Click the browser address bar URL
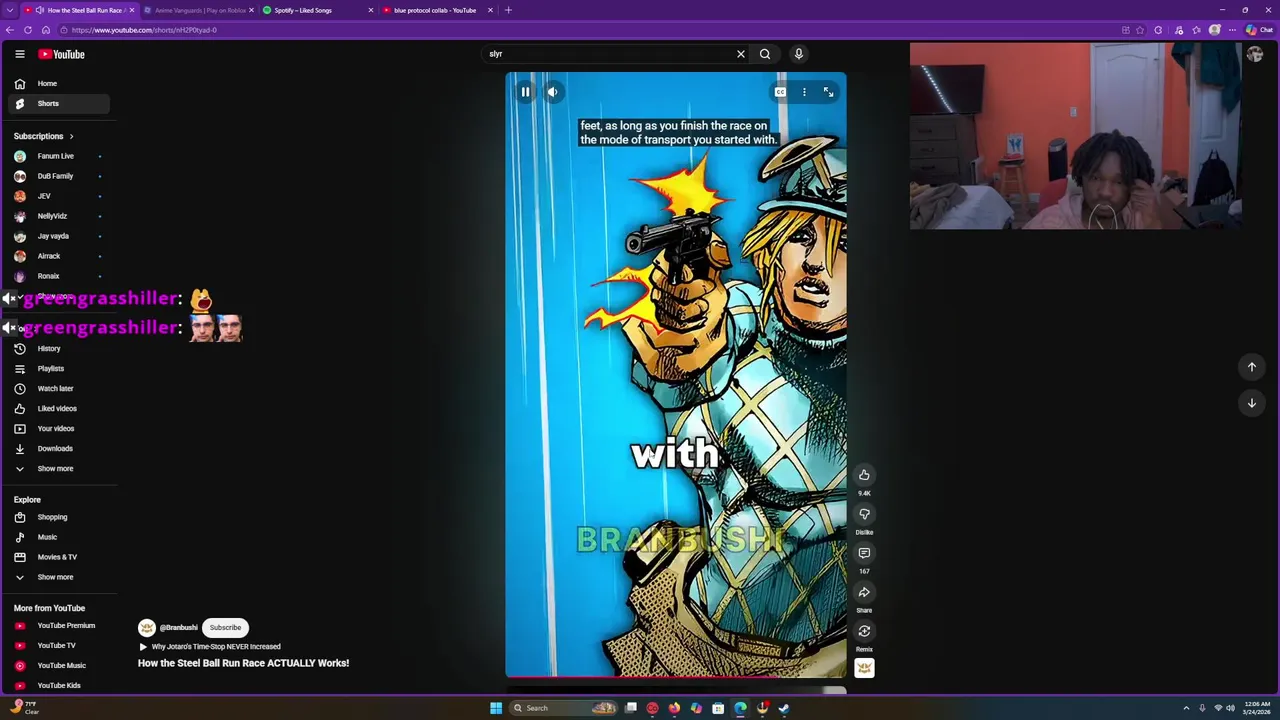 [x=144, y=30]
